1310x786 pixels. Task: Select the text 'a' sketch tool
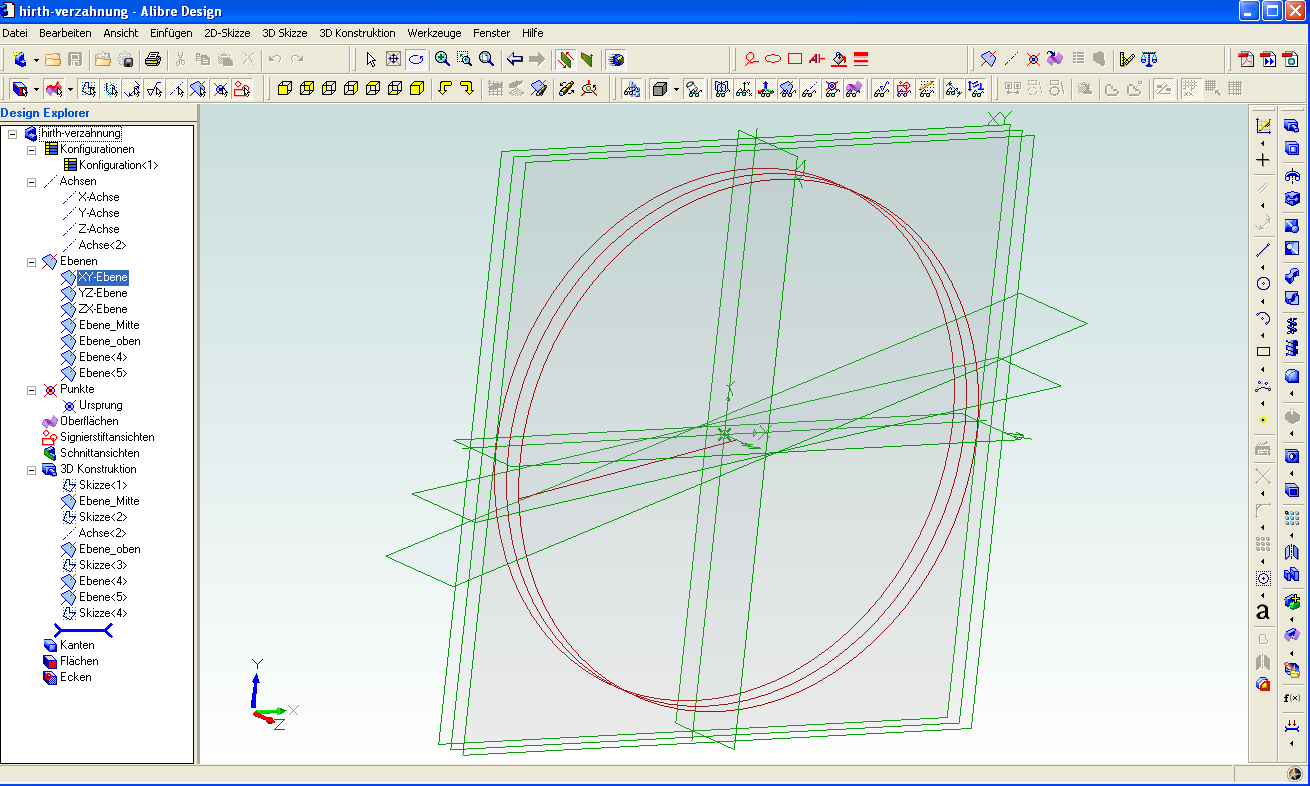[1263, 611]
